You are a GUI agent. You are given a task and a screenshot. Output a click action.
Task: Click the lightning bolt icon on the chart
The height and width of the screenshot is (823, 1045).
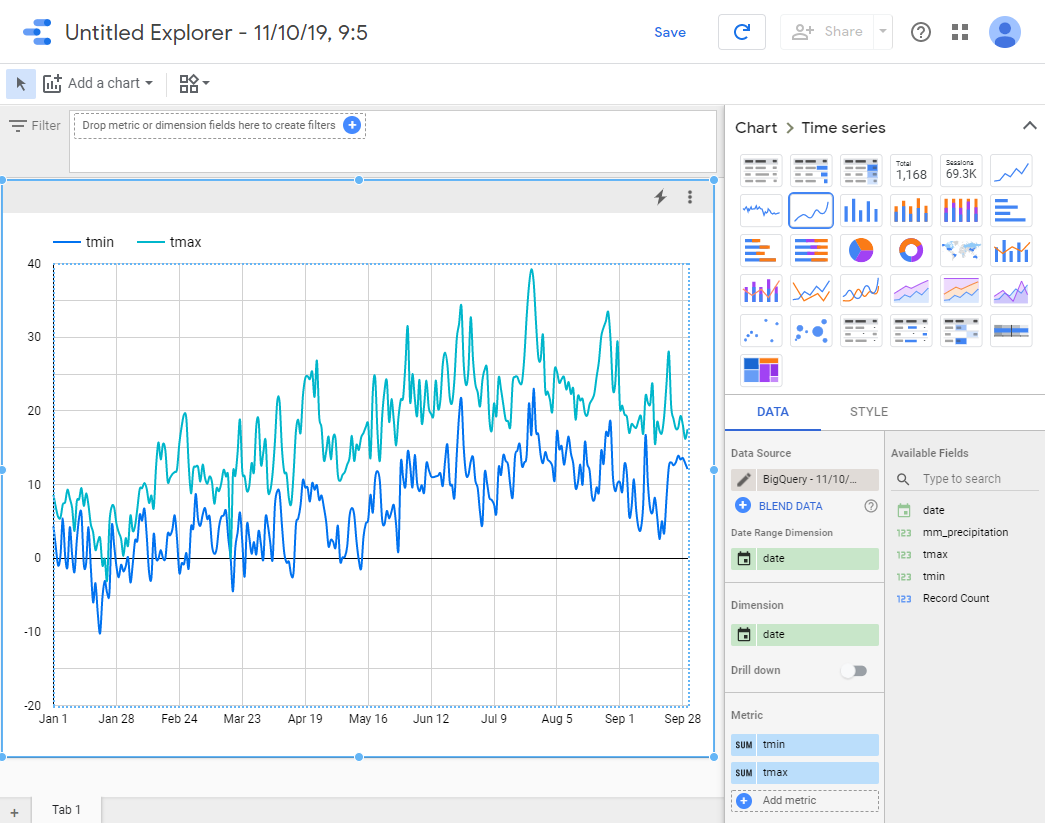point(660,197)
